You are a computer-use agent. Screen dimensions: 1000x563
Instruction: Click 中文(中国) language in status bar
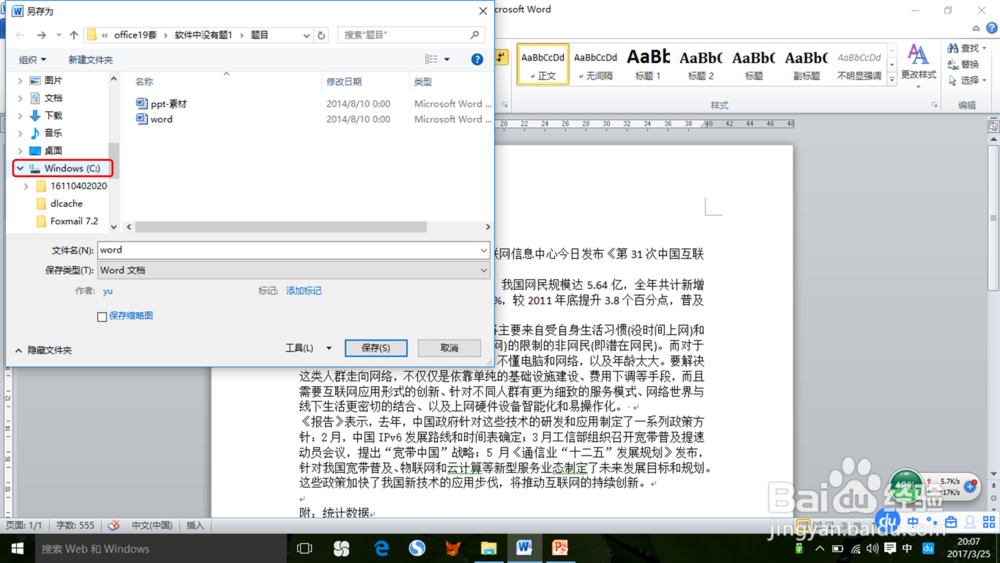pyautogui.click(x=152, y=525)
